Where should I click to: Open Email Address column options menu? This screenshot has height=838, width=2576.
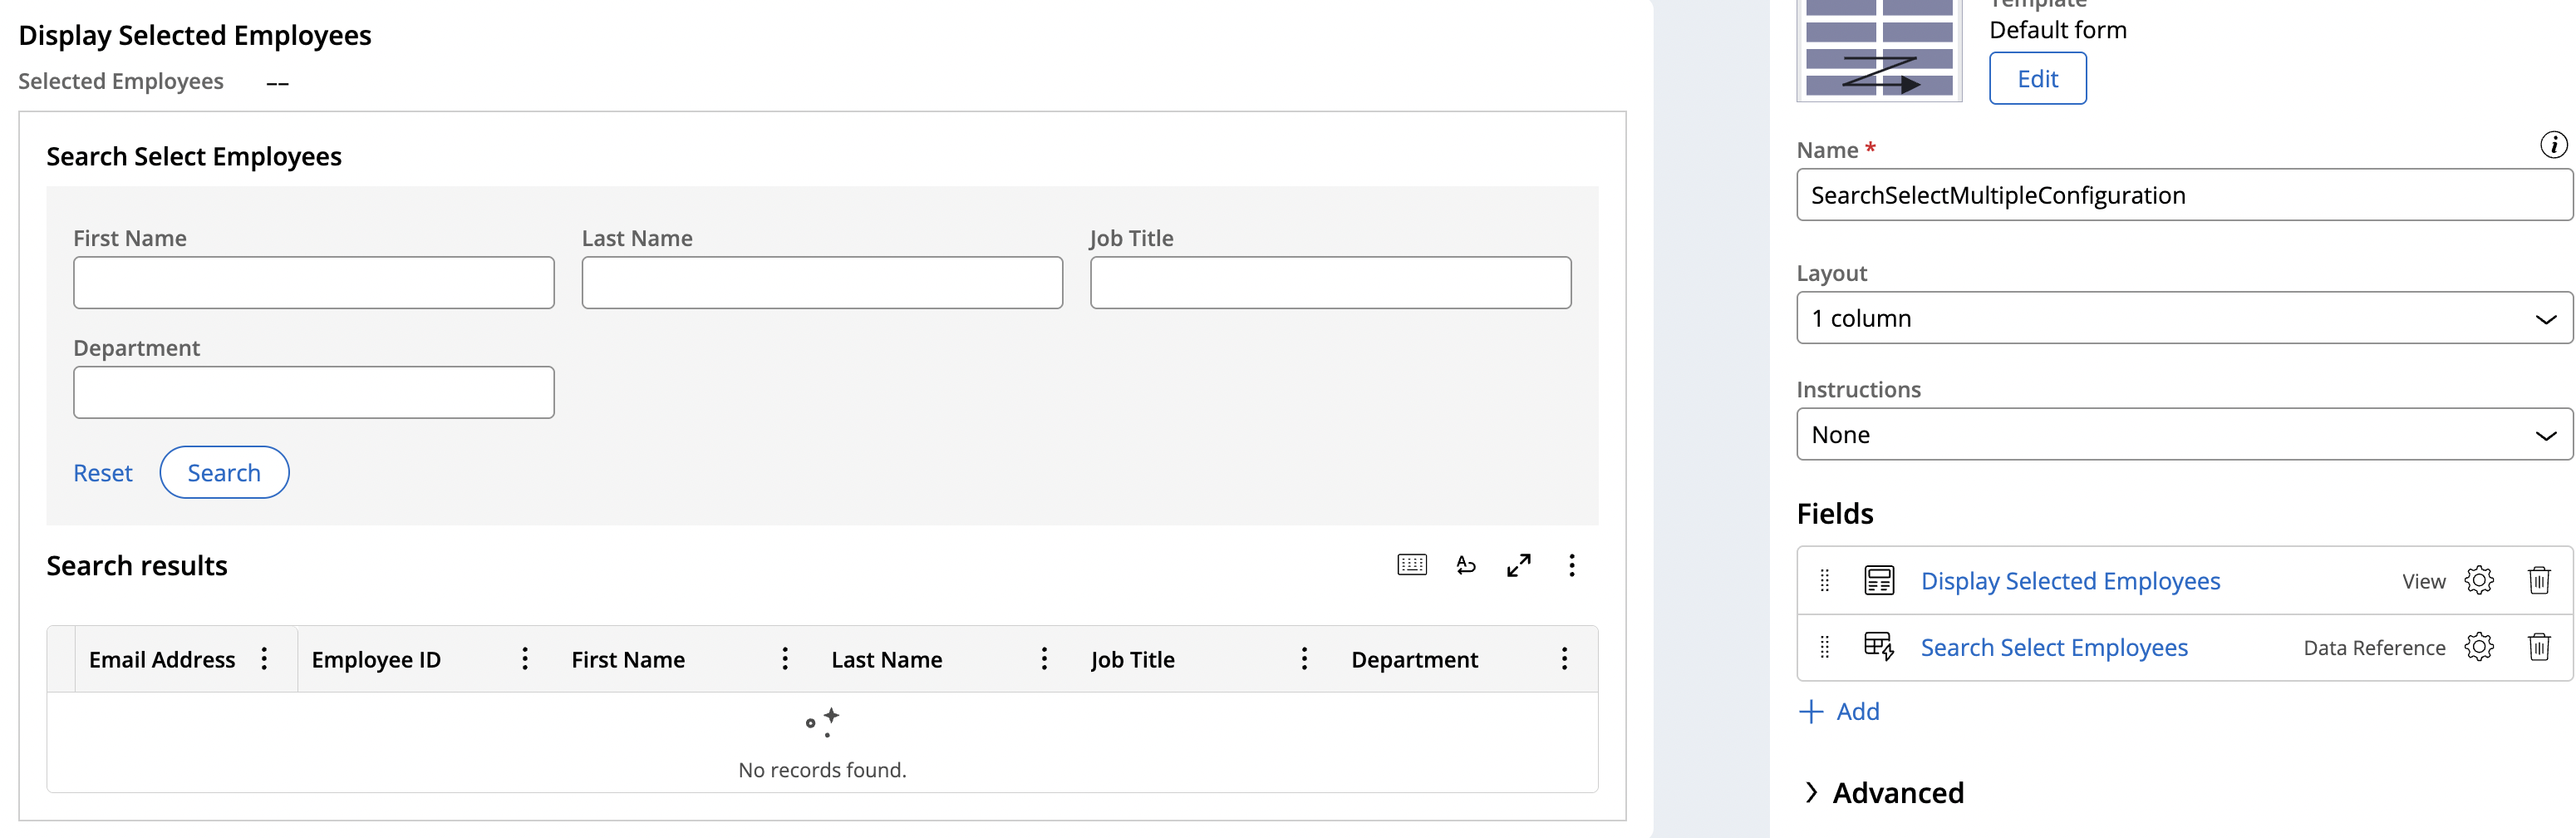(x=264, y=658)
